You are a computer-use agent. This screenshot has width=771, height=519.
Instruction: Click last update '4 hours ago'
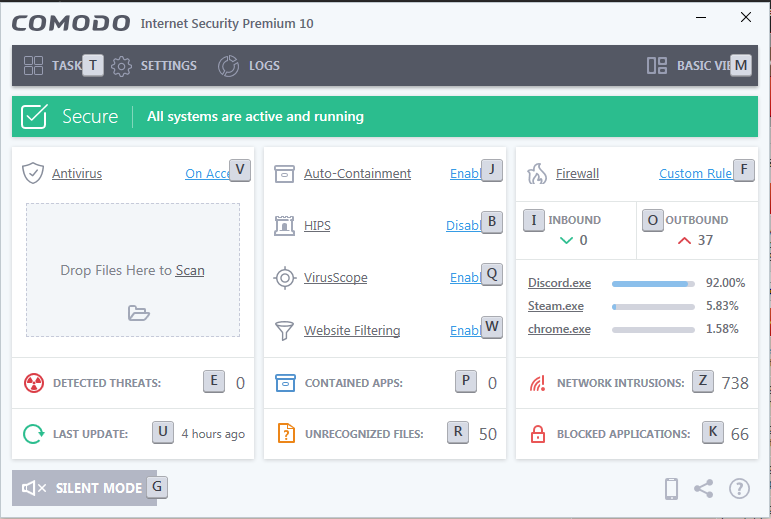[x=213, y=434]
